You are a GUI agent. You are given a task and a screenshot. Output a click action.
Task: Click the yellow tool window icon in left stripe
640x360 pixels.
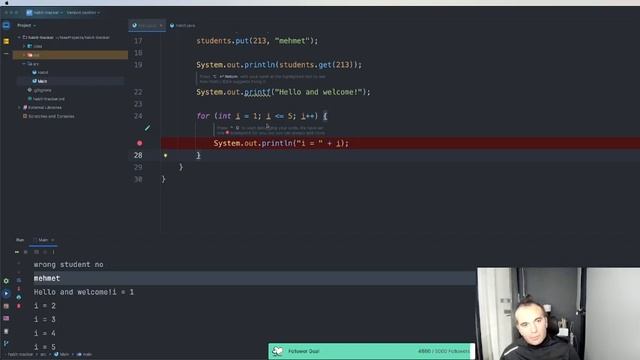[x=6, y=41]
